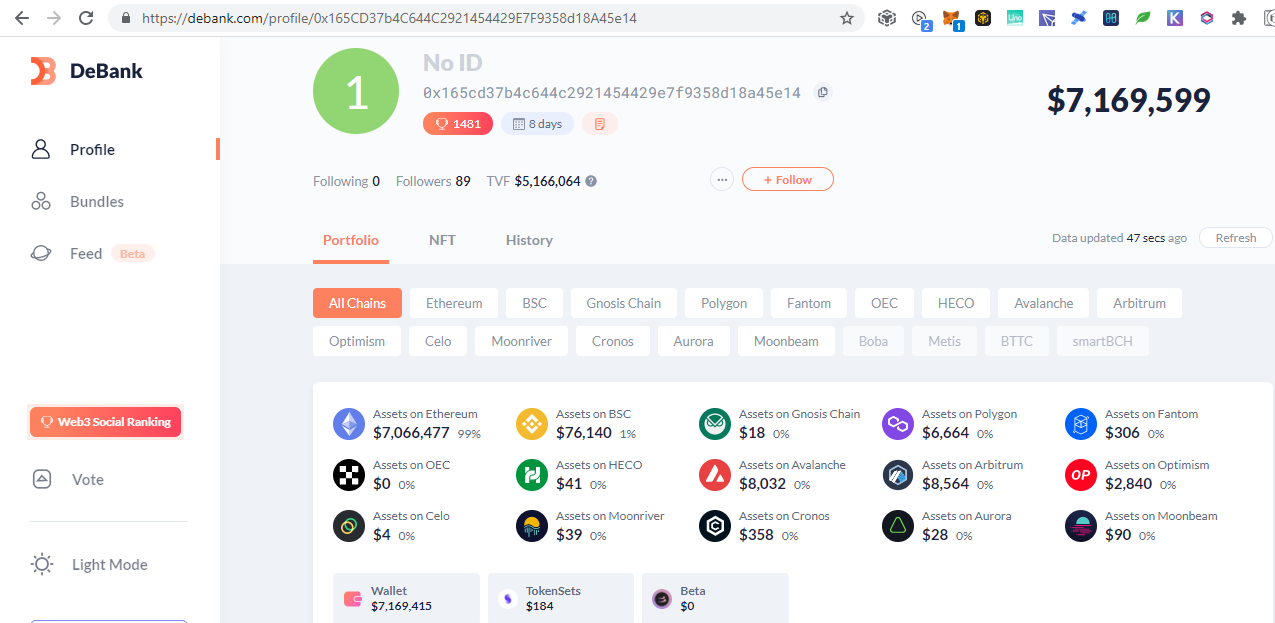The image size is (1275, 623).
Task: Click the Refresh data button
Action: click(x=1236, y=238)
